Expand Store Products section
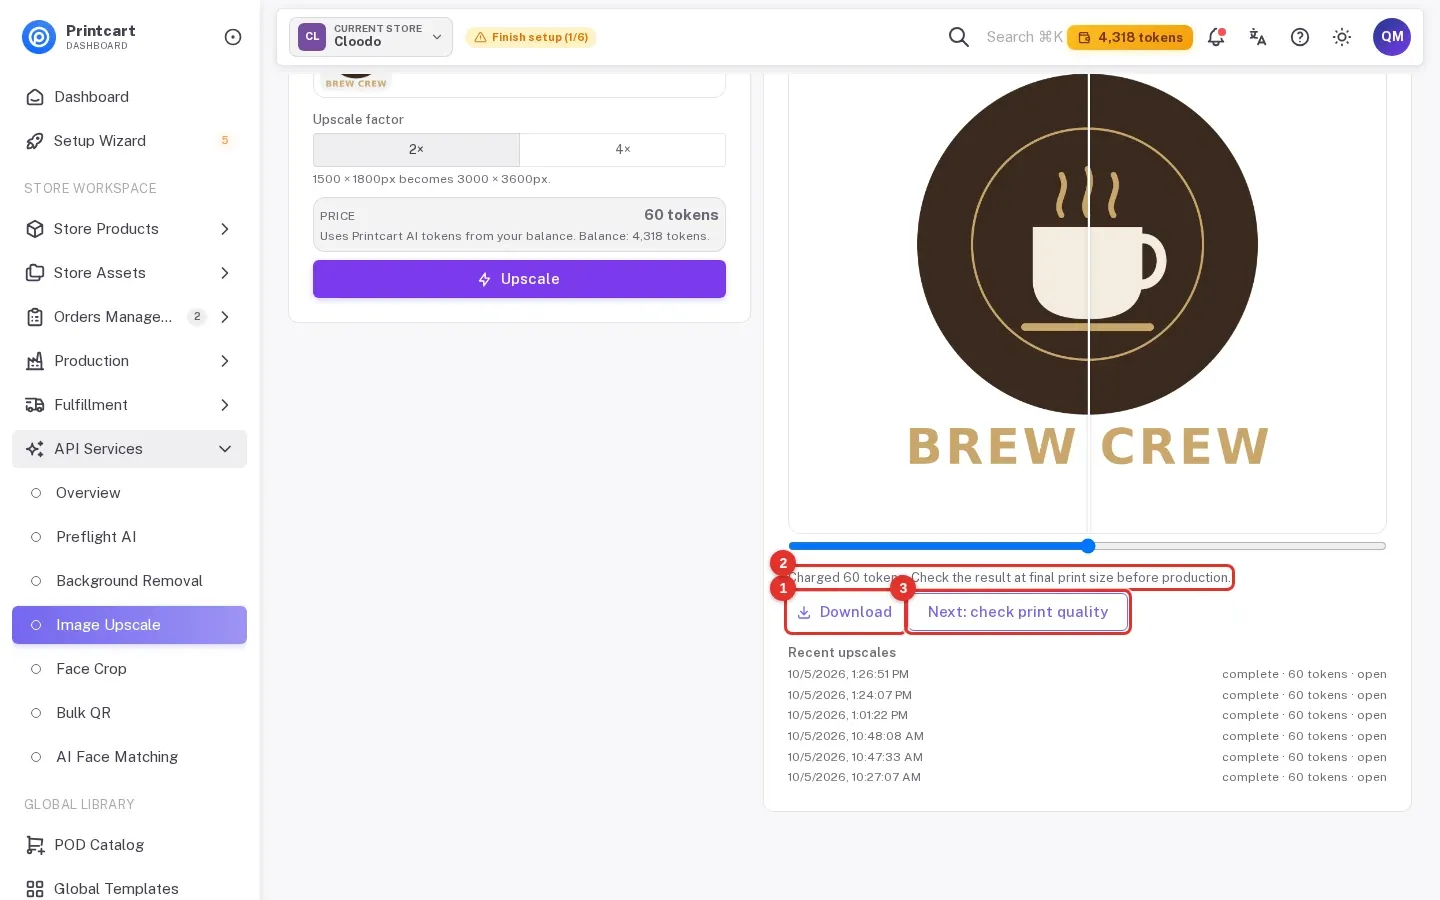 click(130, 229)
